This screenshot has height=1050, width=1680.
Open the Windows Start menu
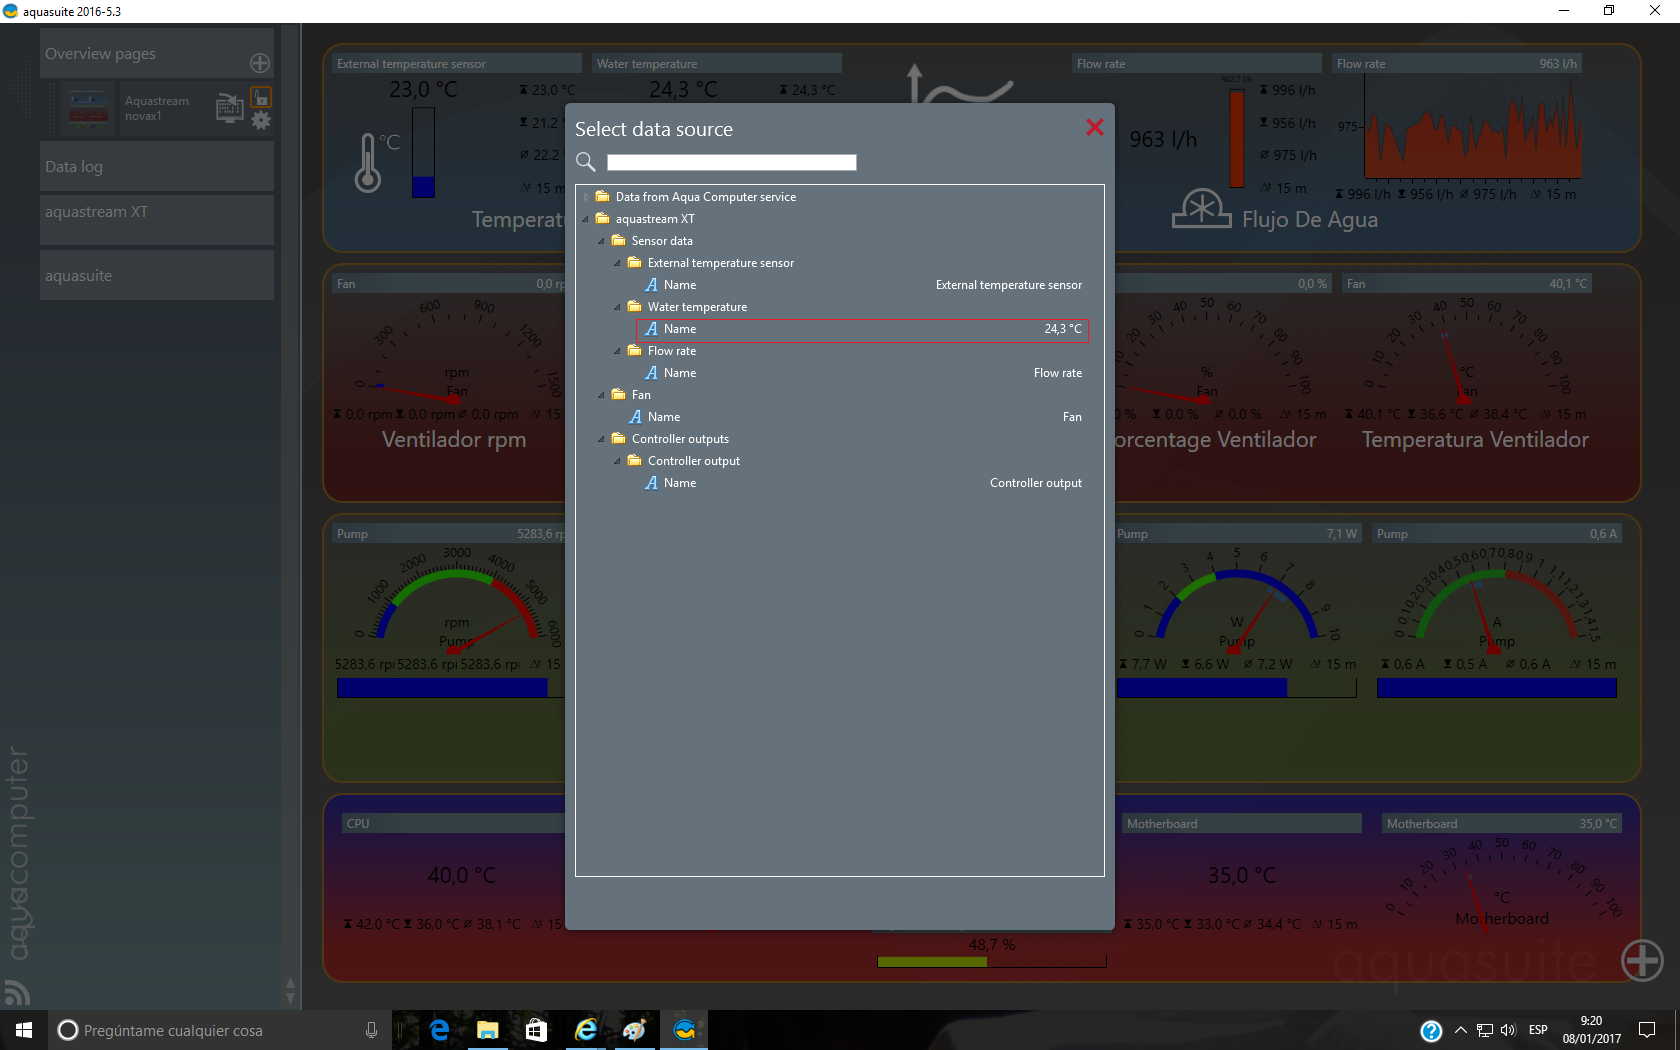[24, 1030]
